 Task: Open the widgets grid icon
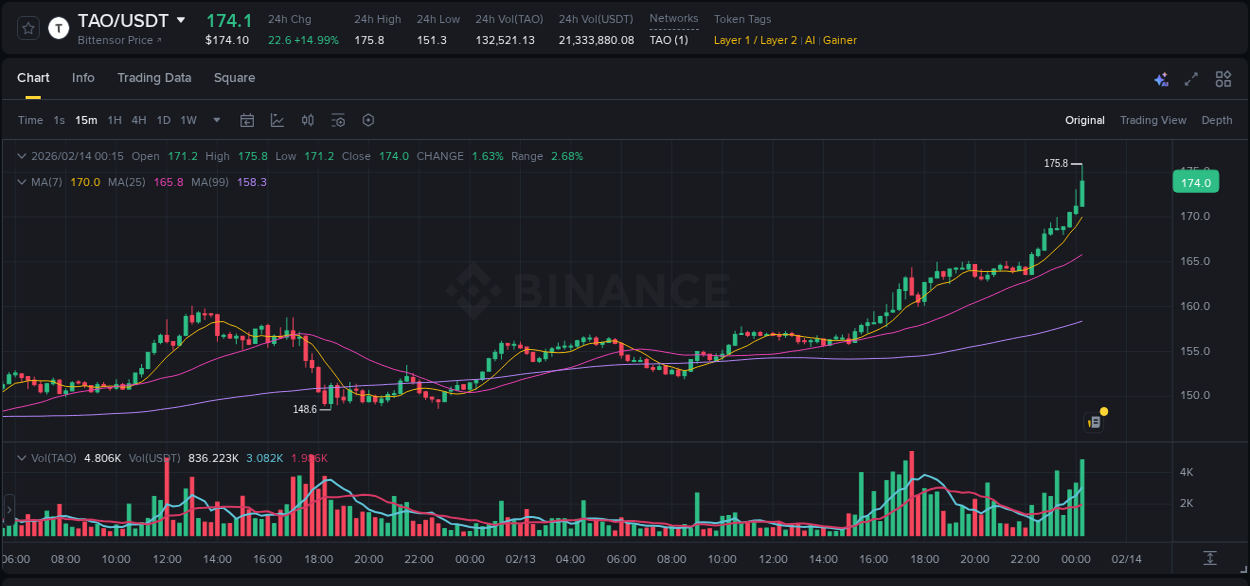[1222, 78]
